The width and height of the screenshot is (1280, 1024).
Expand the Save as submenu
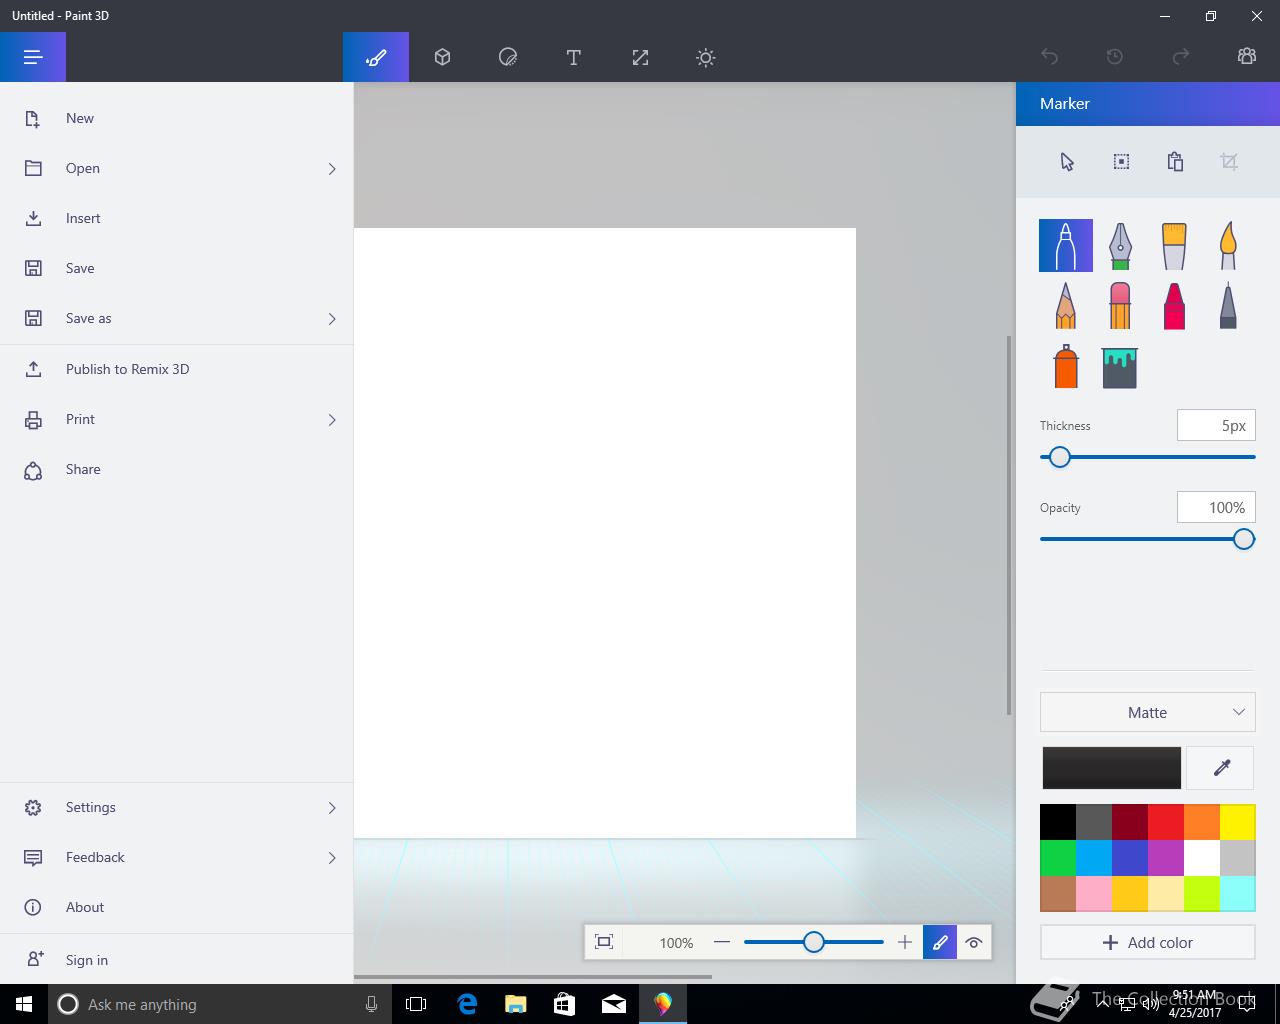click(332, 319)
